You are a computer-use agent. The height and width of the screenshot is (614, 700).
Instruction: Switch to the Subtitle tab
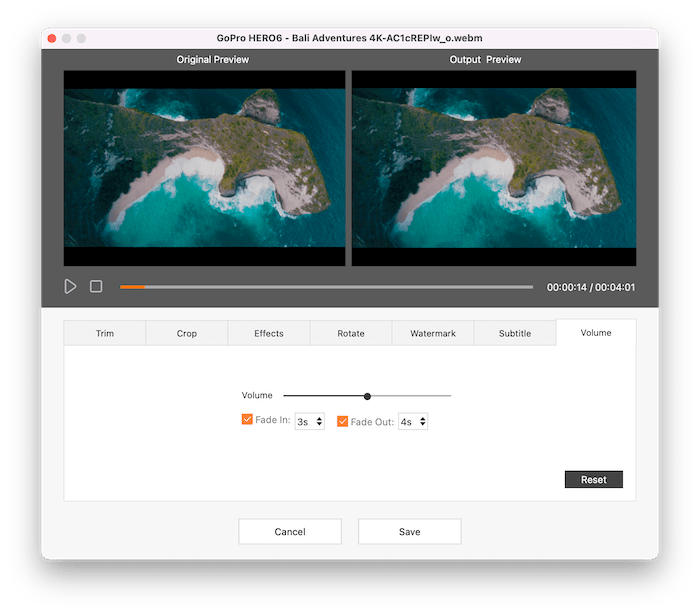click(515, 333)
